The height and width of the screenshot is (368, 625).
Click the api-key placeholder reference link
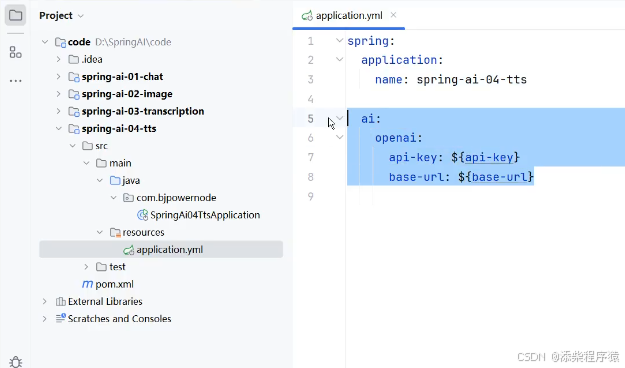[489, 157]
